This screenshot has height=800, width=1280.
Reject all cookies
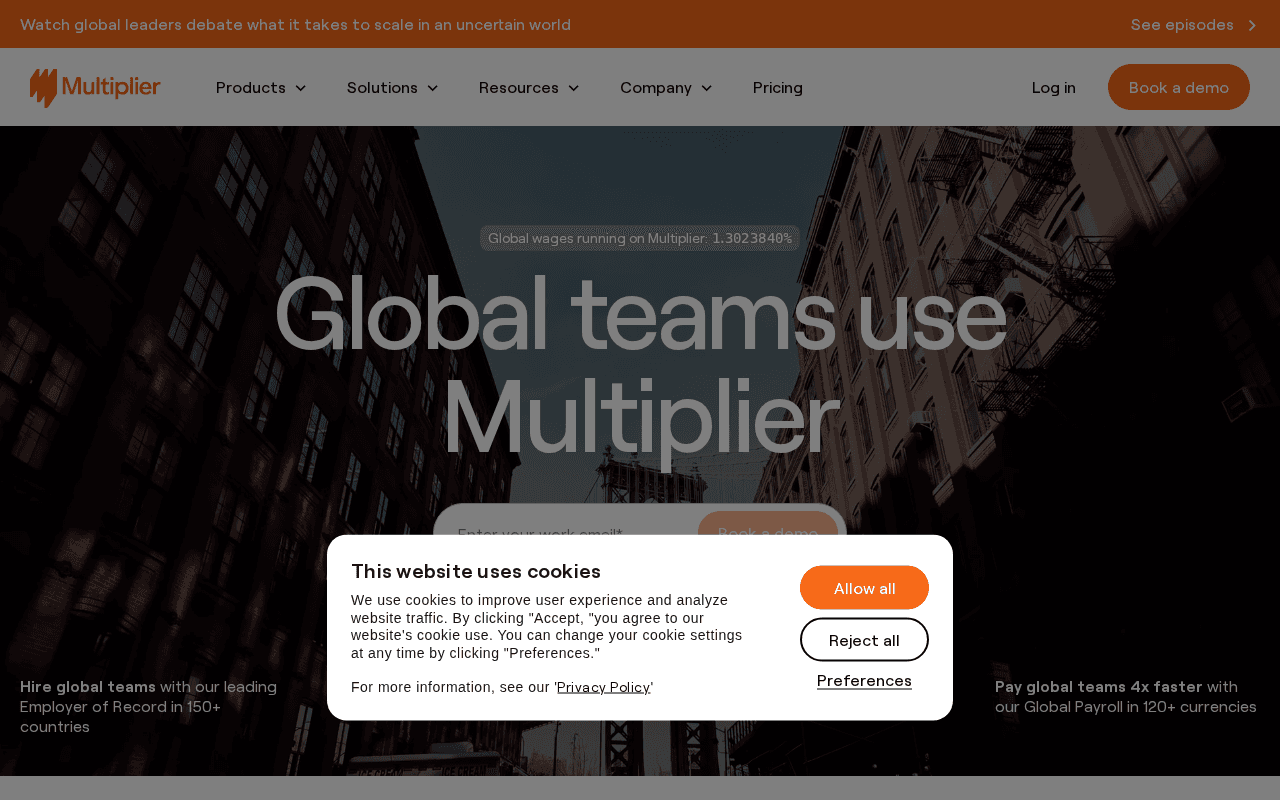864,640
